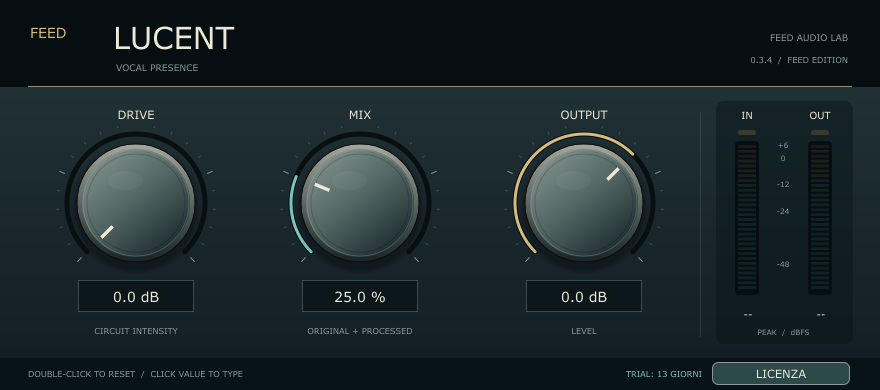Click the LEVEL caption under Output
Viewport: 880px width, 390px height.
click(x=584, y=331)
